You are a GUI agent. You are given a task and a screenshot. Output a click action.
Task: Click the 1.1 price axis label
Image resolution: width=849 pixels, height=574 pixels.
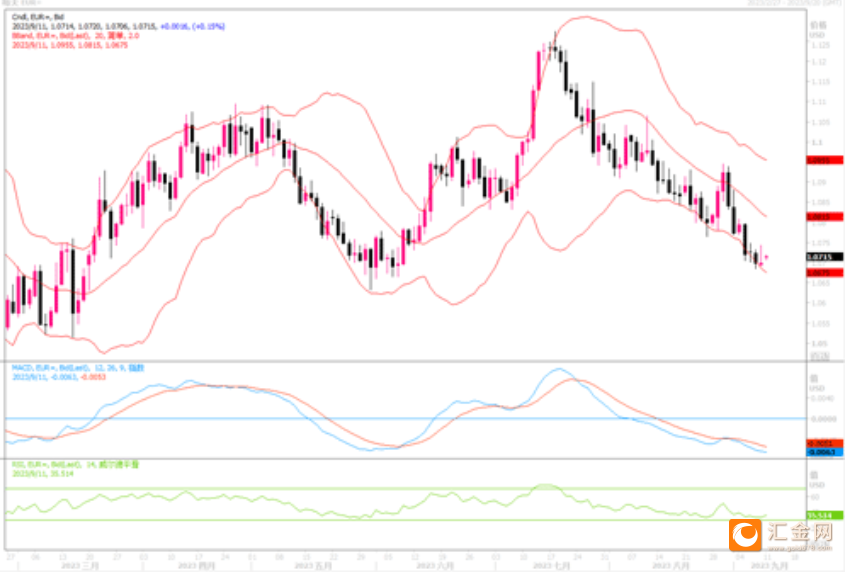click(x=816, y=142)
